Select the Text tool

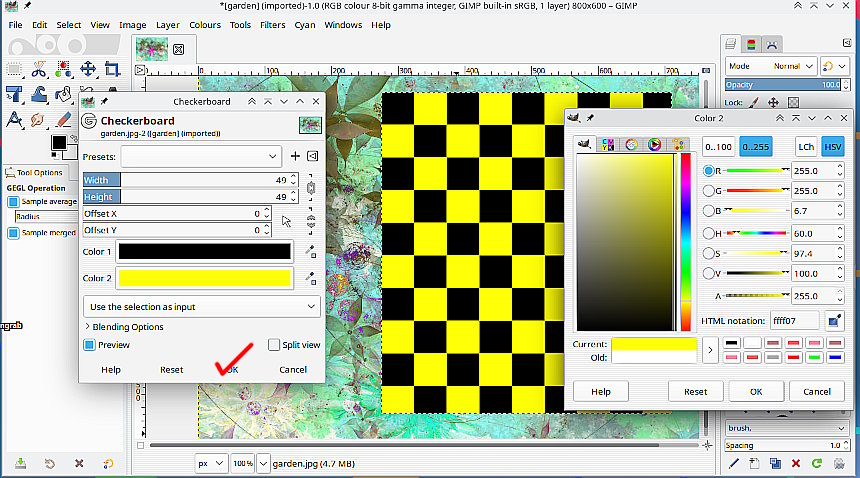[14, 119]
